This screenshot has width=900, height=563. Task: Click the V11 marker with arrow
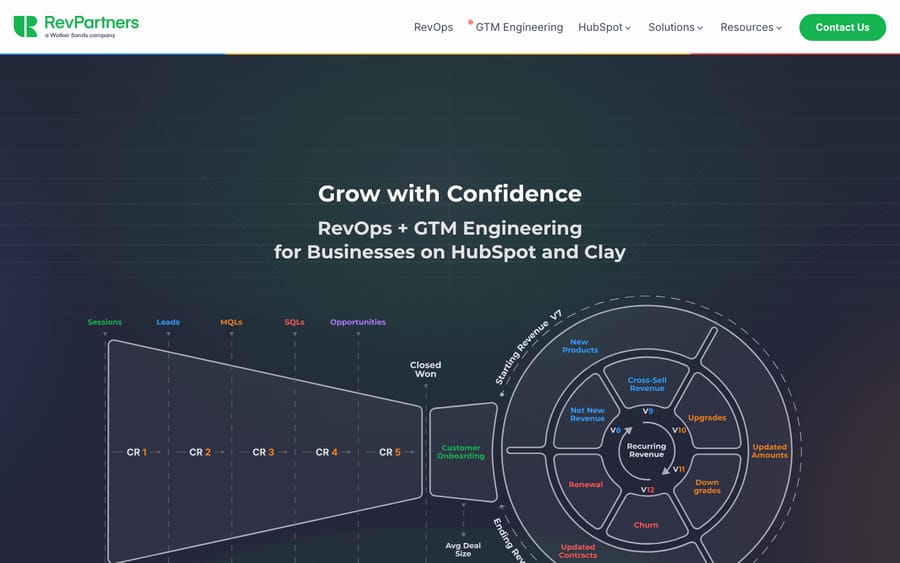click(x=674, y=469)
